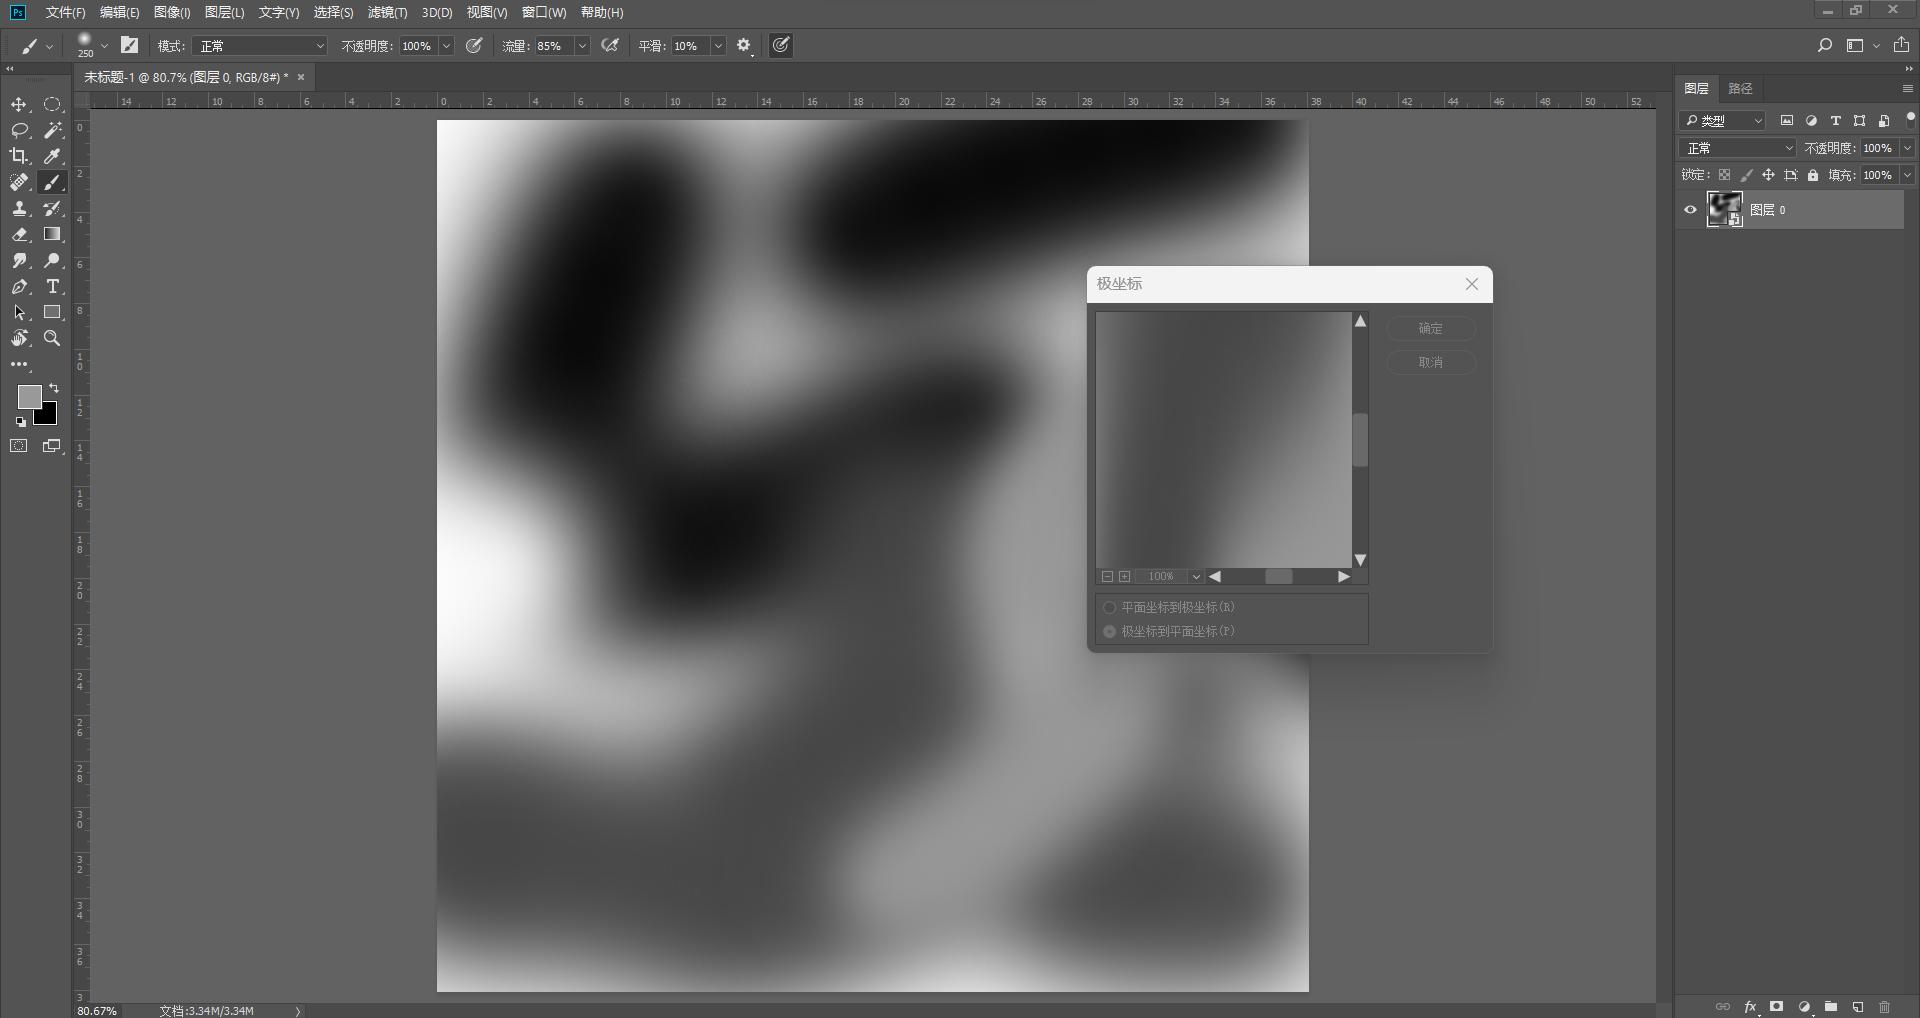Enable airbrush-style build-up effect

pyautogui.click(x=610, y=45)
